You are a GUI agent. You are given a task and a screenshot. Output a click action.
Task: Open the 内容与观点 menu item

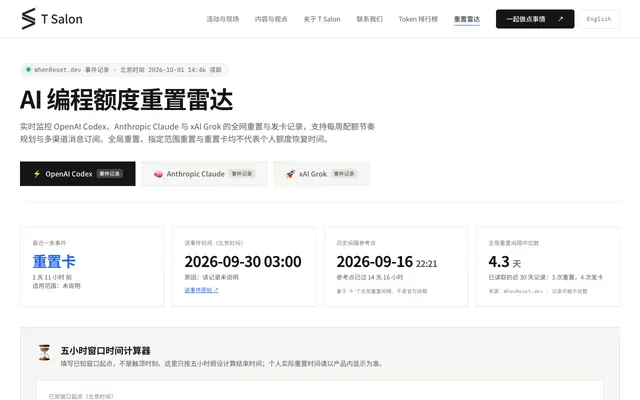point(271,19)
